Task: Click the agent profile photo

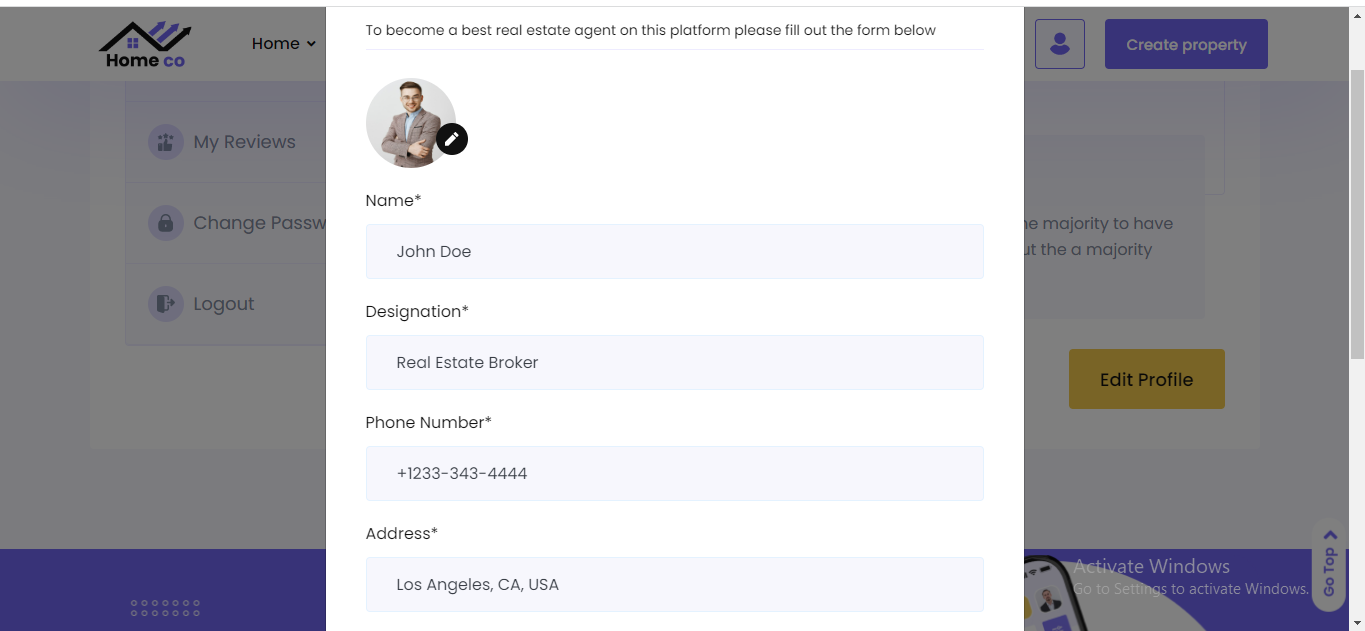Action: (408, 122)
